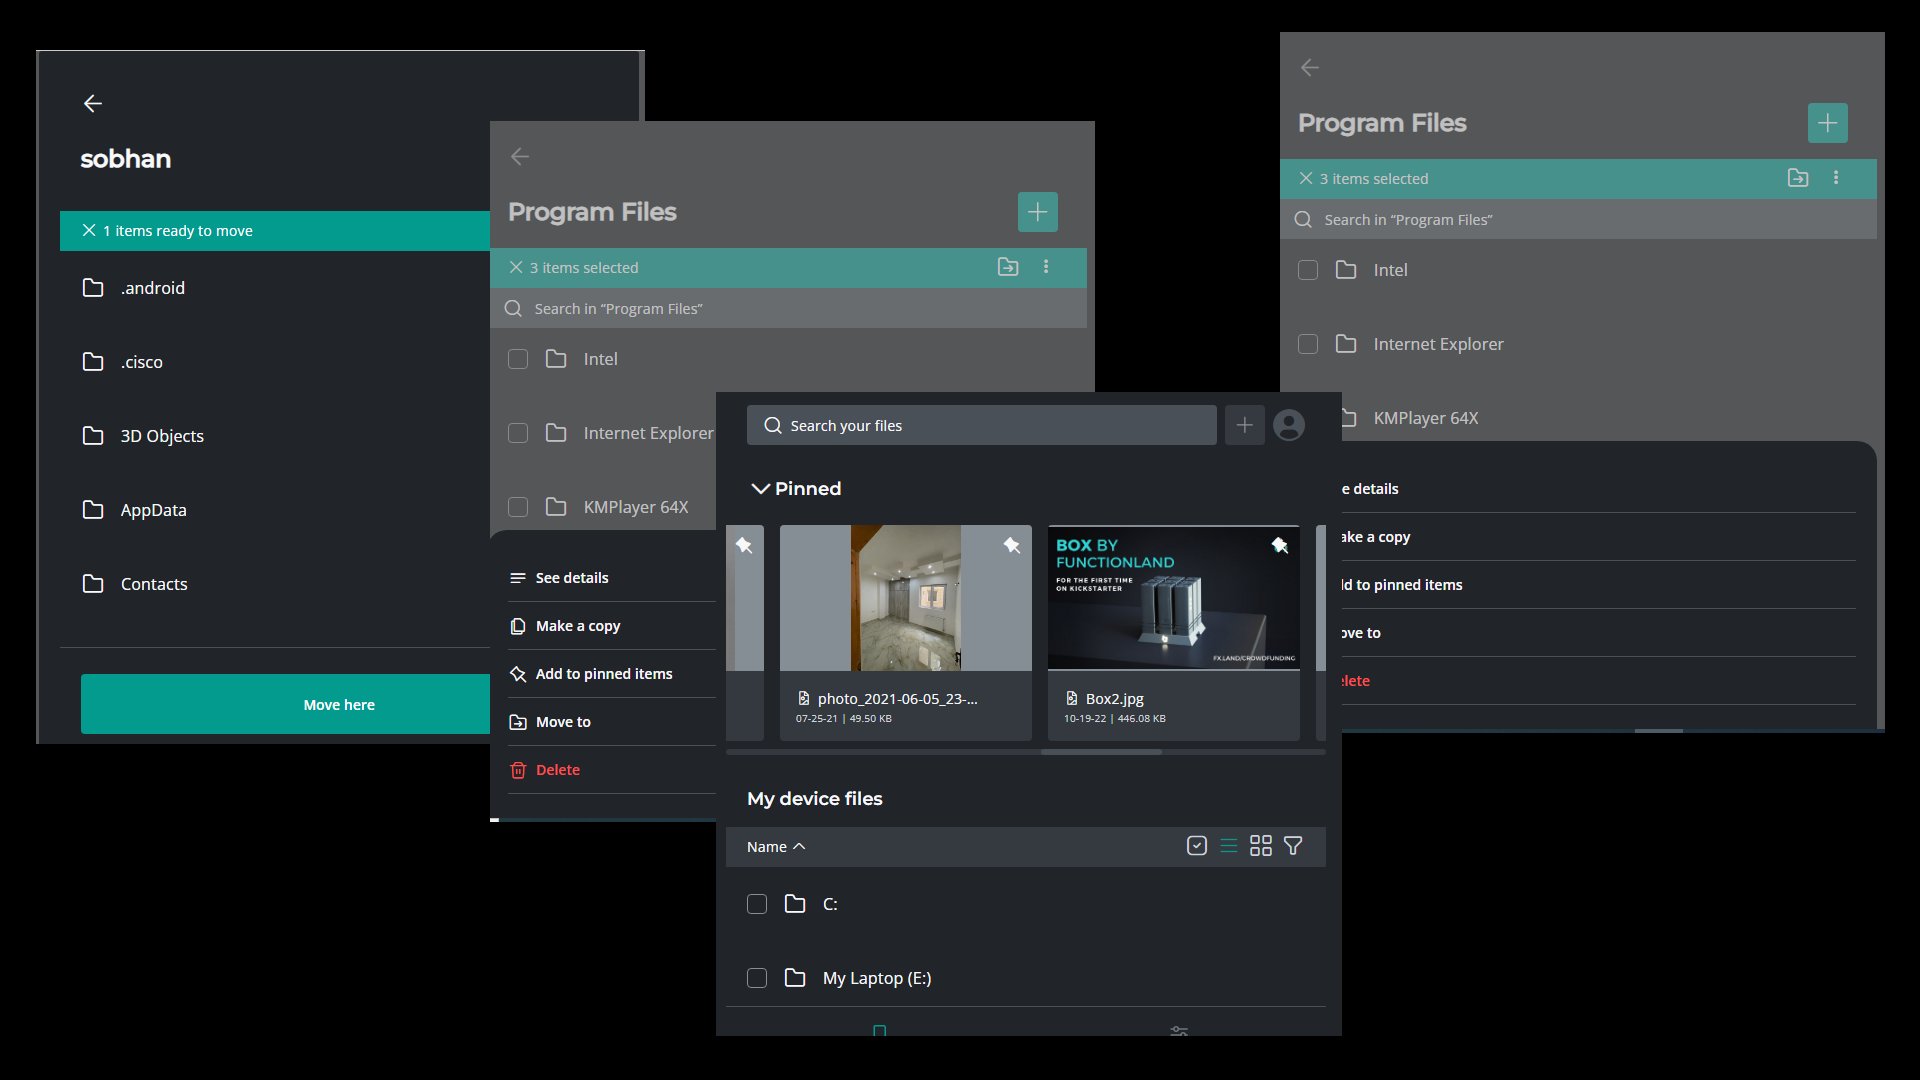This screenshot has height=1080, width=1920.
Task: Unpin the photo_2021-06-05 thumbnail pin icon
Action: click(x=1011, y=546)
